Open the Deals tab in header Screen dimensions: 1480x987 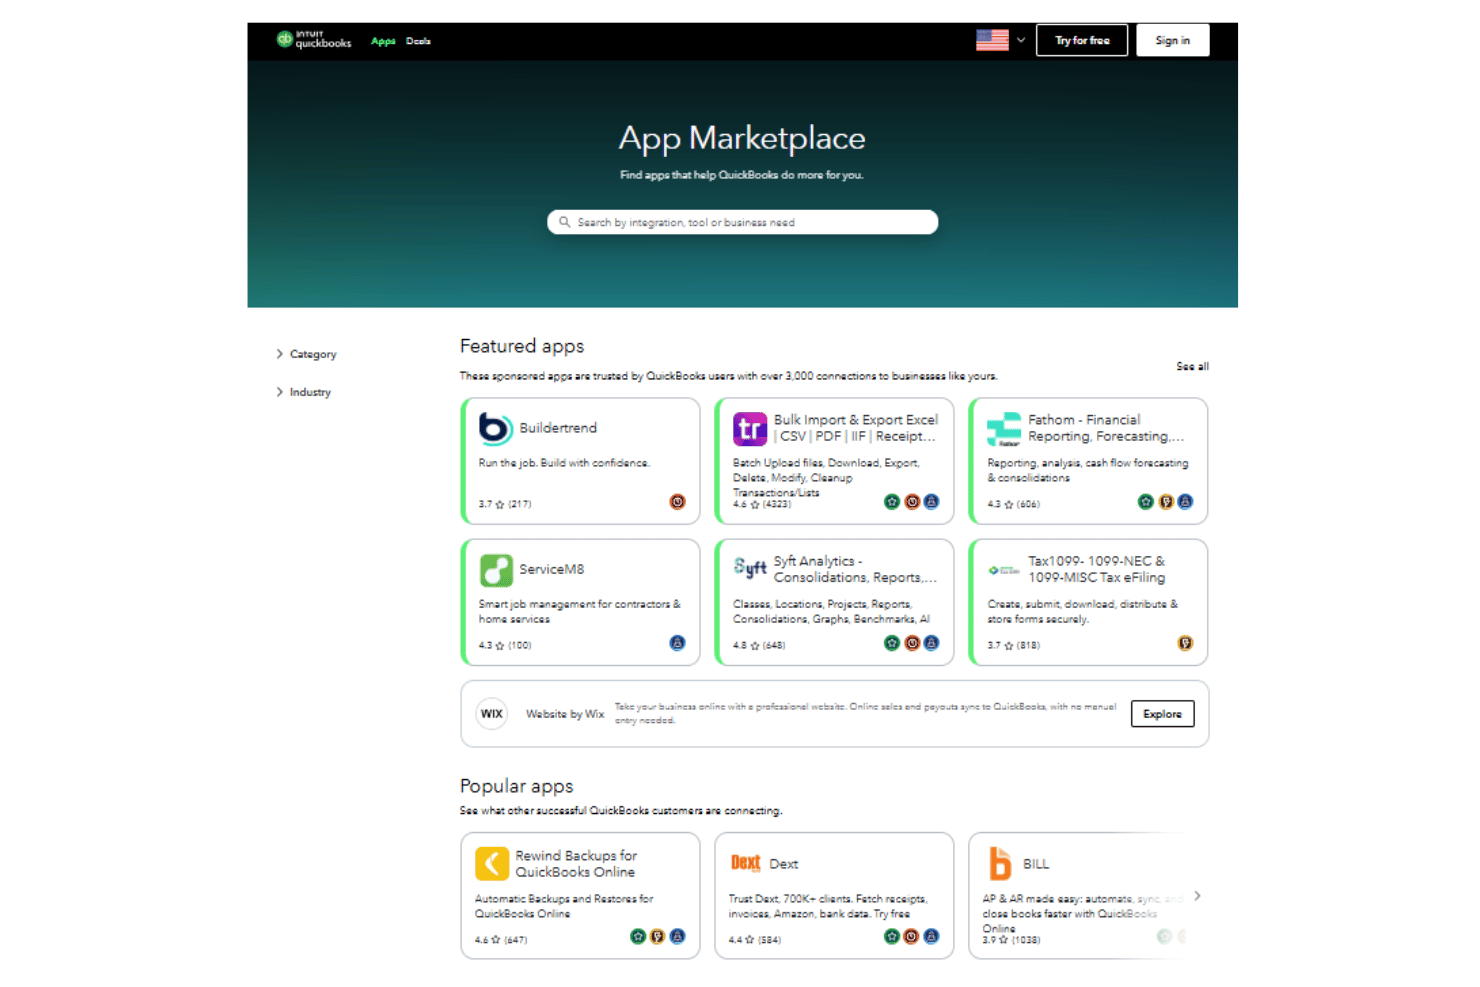(x=418, y=41)
